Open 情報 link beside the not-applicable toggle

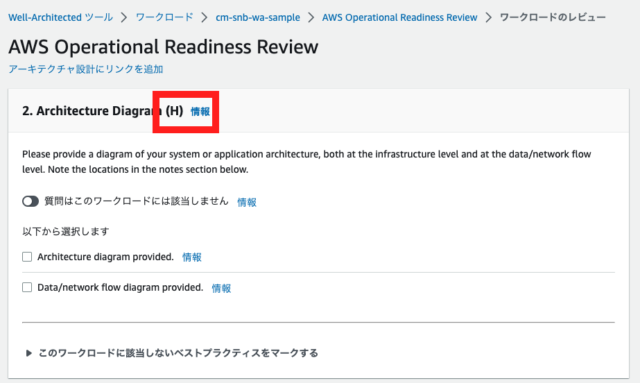[x=247, y=202]
